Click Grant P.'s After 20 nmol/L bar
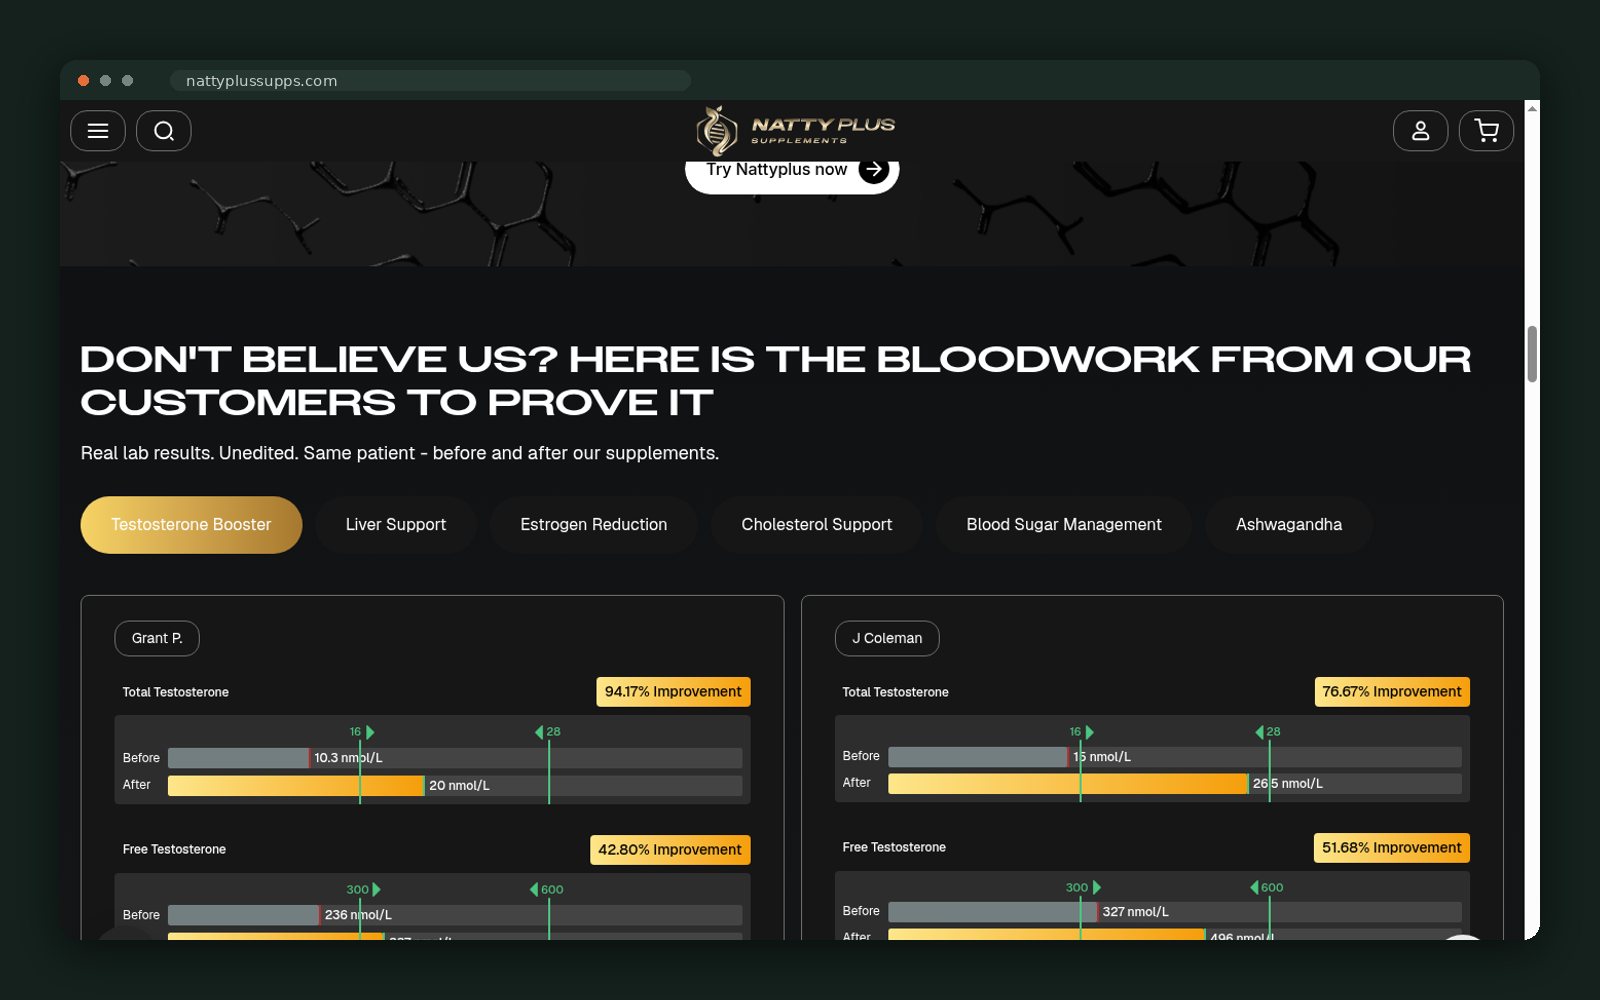The image size is (1600, 1000). [x=296, y=786]
